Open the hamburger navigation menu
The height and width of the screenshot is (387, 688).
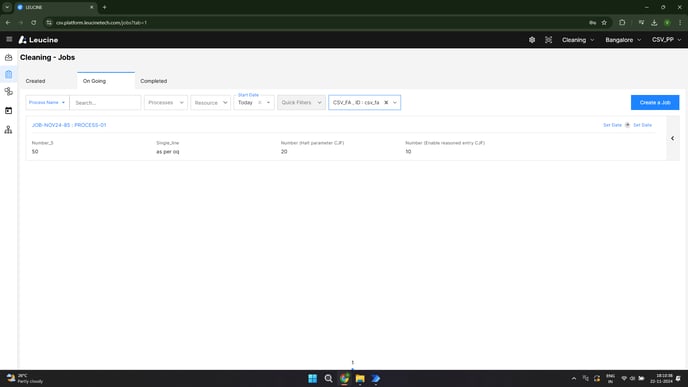click(x=9, y=39)
